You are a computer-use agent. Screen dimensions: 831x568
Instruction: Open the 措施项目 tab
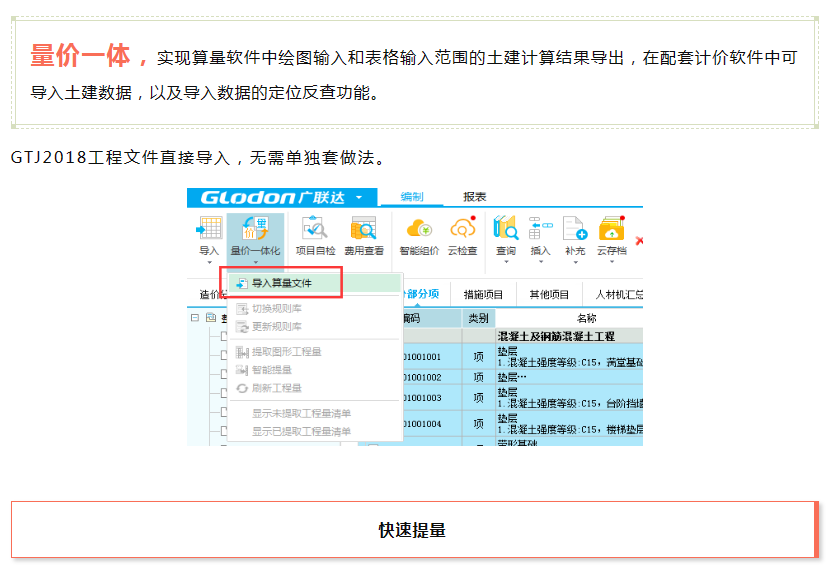pyautogui.click(x=483, y=295)
